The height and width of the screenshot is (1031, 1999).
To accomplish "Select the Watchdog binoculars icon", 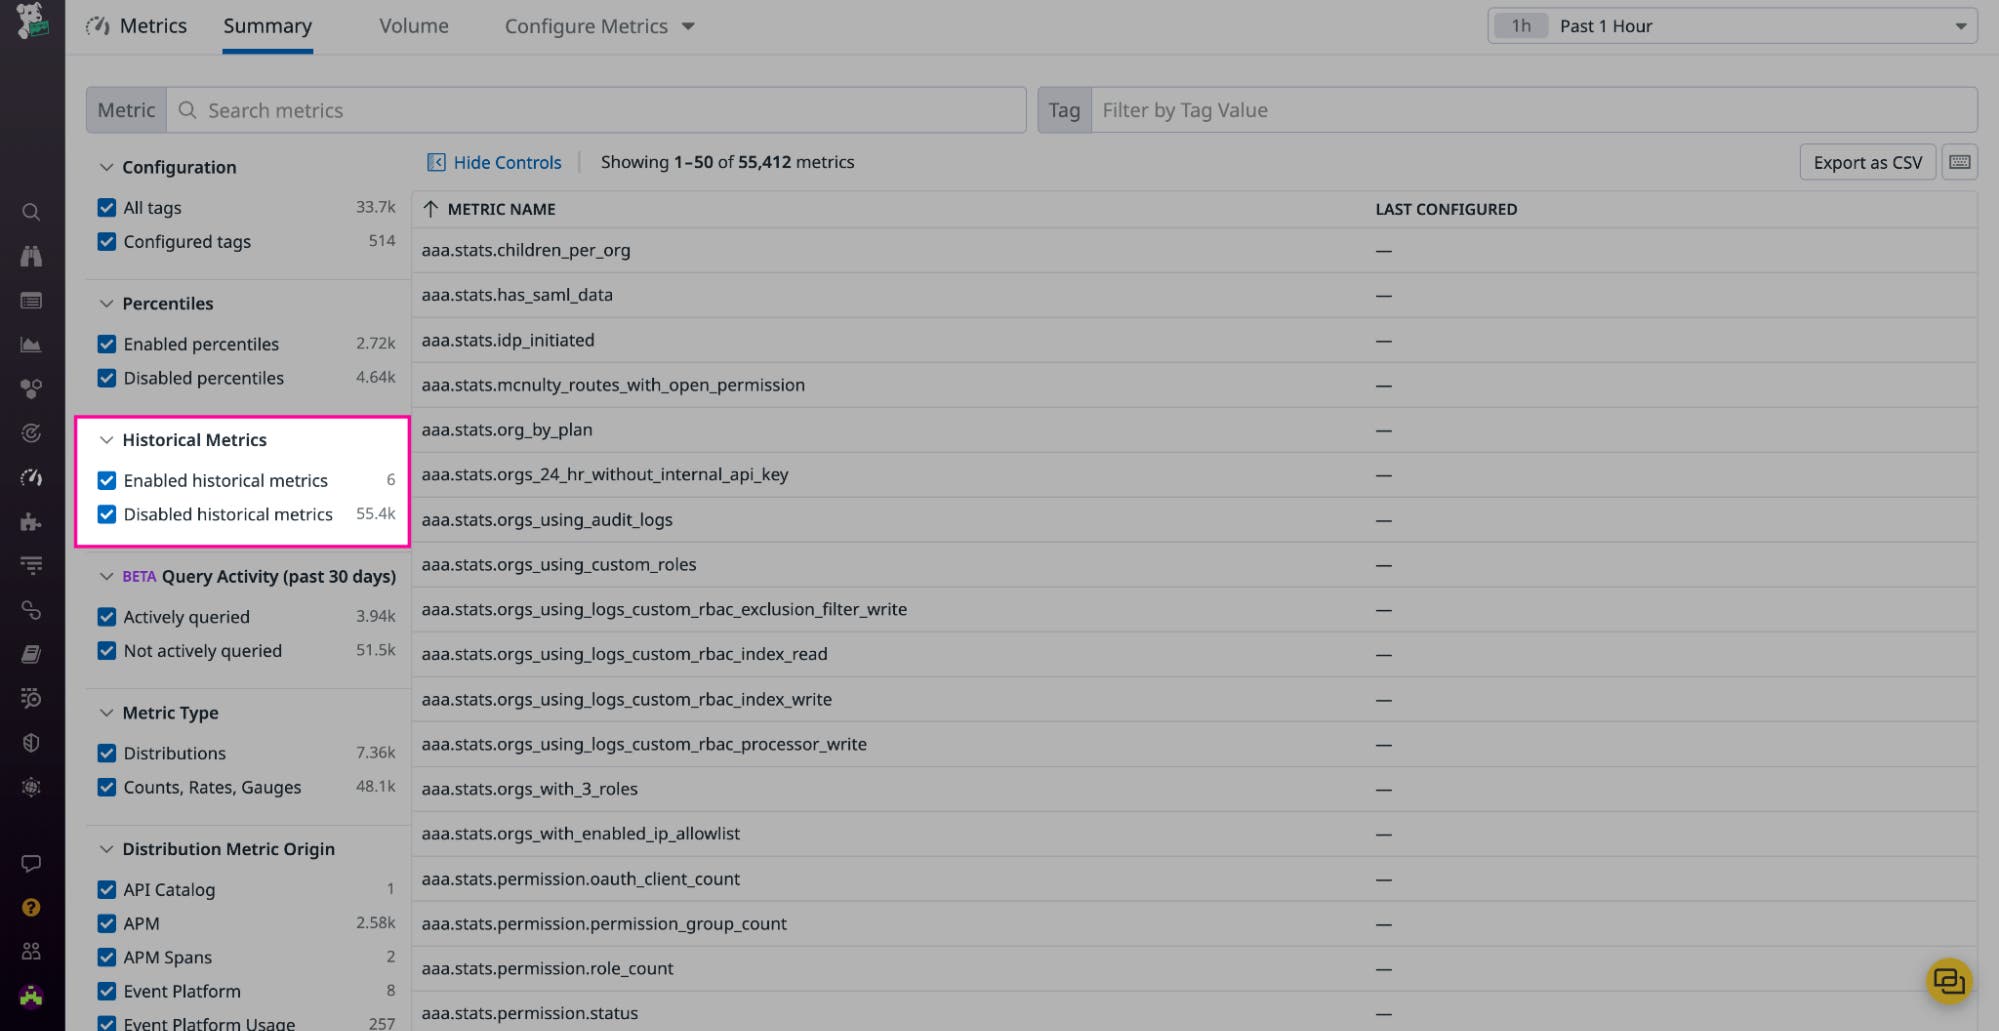I will point(31,256).
